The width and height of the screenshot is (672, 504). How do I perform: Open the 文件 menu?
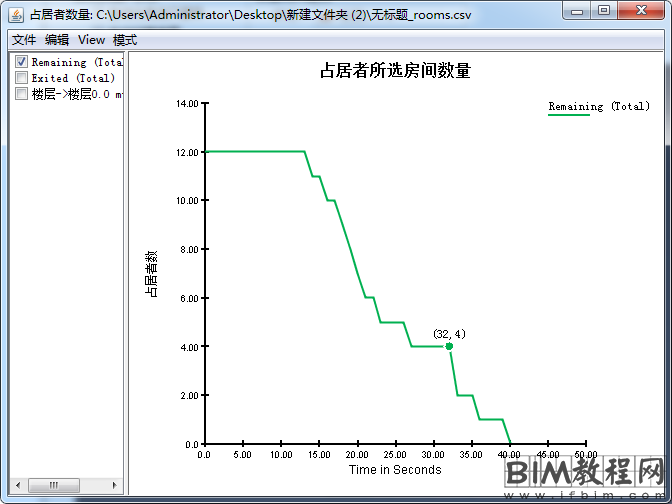[24, 40]
